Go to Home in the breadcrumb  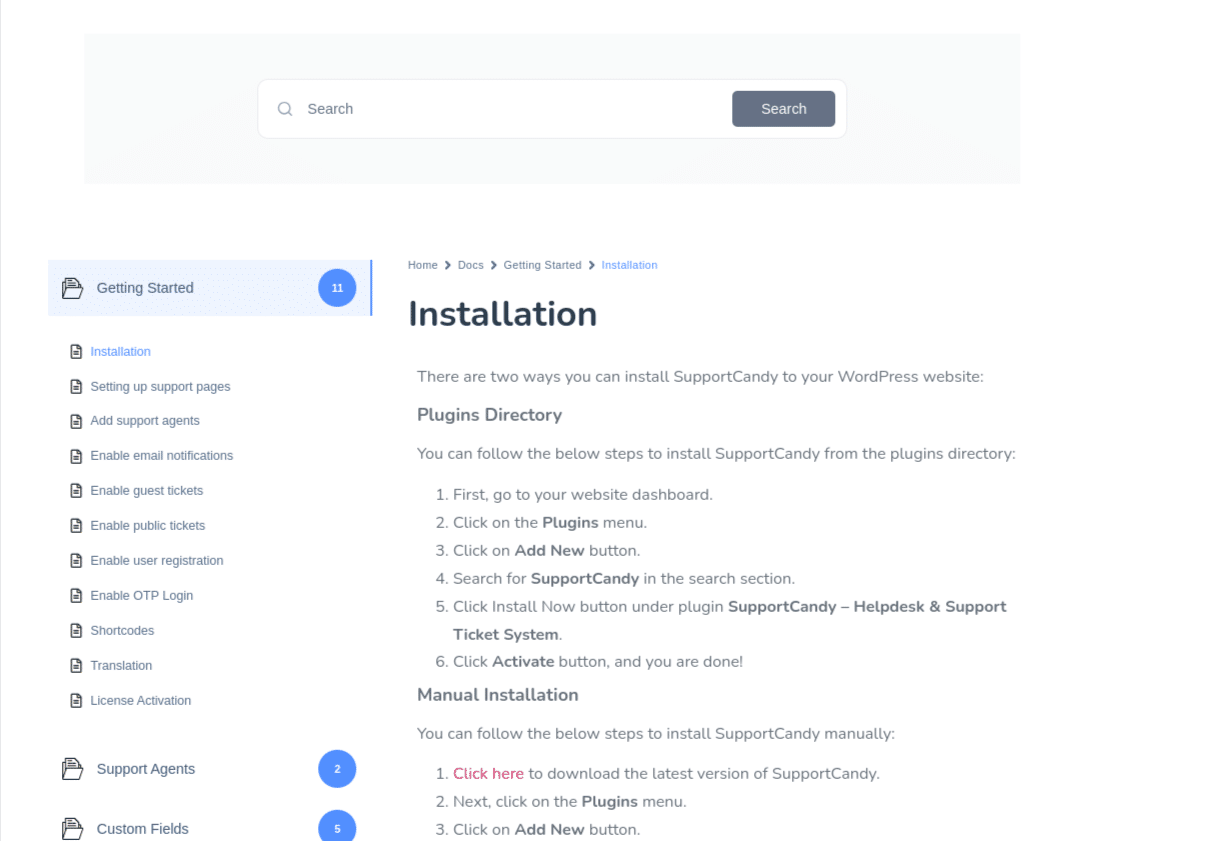coord(423,265)
